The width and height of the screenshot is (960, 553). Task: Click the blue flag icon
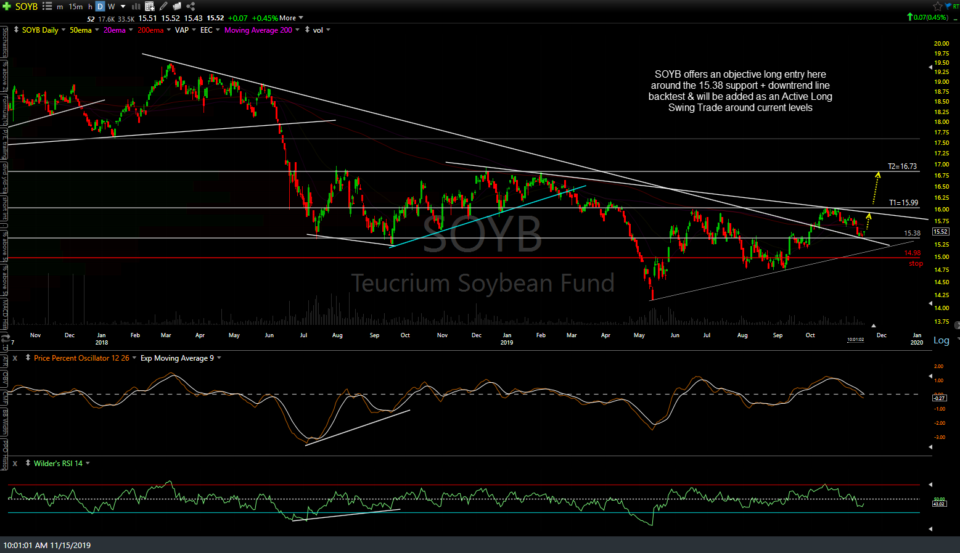click(x=948, y=6)
